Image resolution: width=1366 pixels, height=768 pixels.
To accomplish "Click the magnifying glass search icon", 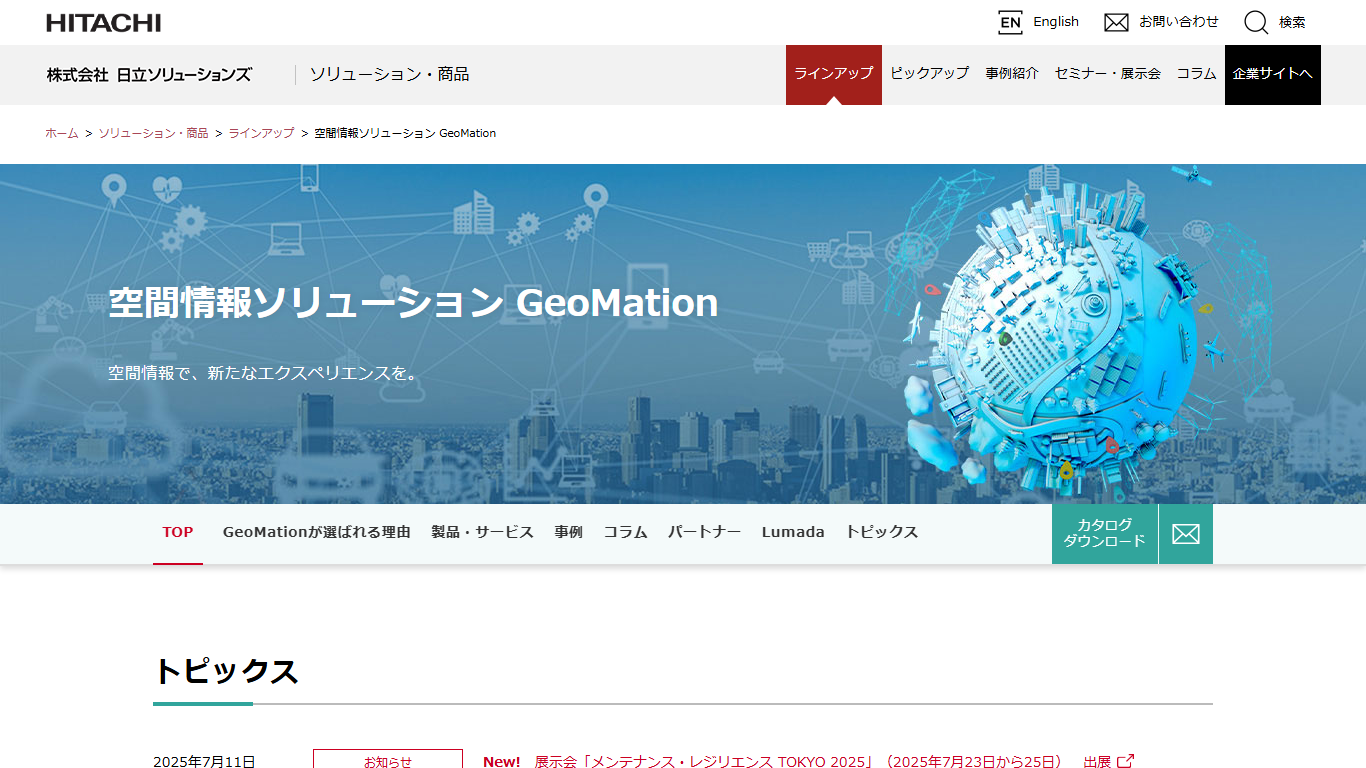I will point(1256,22).
